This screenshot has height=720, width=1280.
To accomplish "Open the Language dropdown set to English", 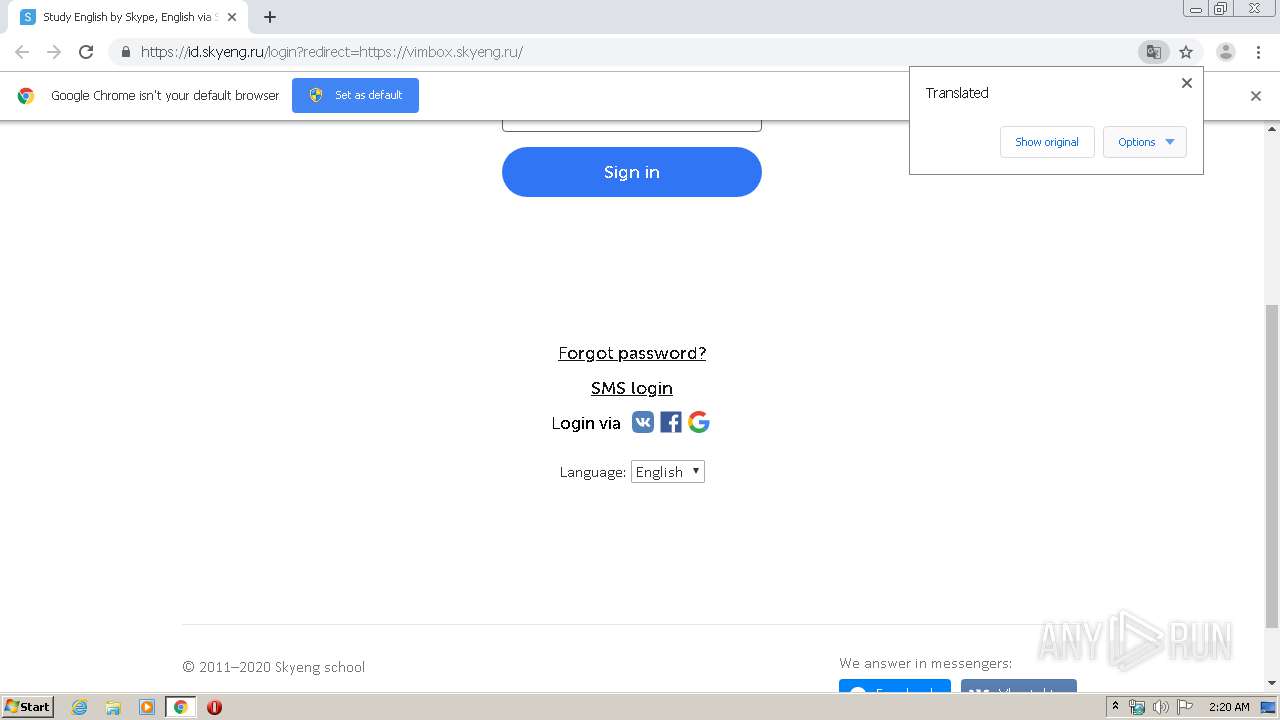I will click(x=668, y=472).
